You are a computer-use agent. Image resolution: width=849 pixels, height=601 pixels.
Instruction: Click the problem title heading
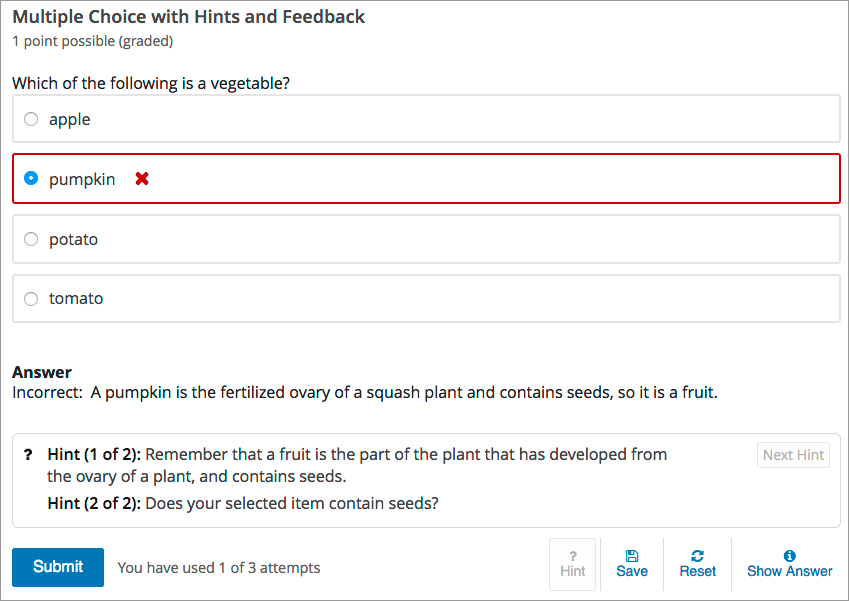(x=188, y=17)
